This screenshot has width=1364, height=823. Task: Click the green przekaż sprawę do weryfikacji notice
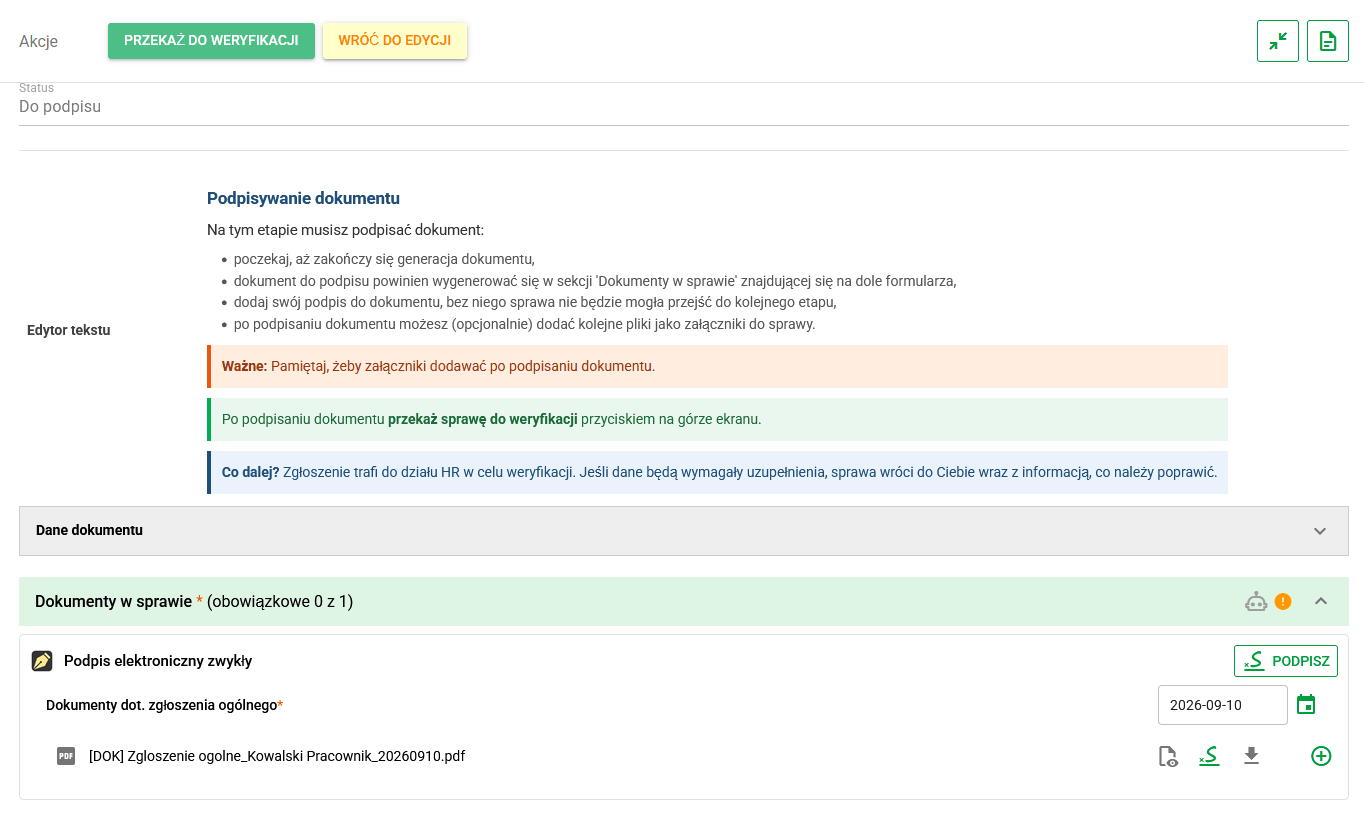[717, 419]
